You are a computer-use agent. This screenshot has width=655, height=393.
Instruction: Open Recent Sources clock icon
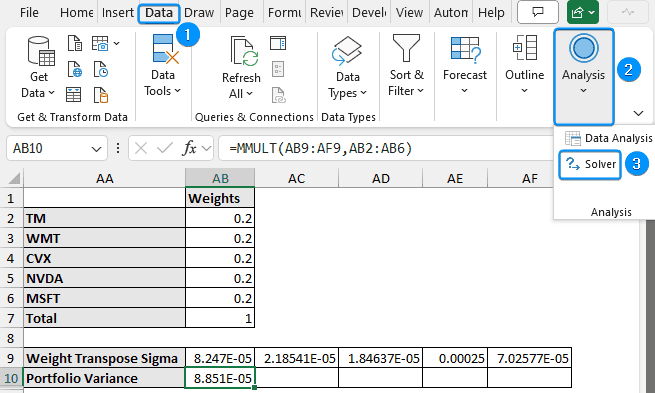coord(101,69)
